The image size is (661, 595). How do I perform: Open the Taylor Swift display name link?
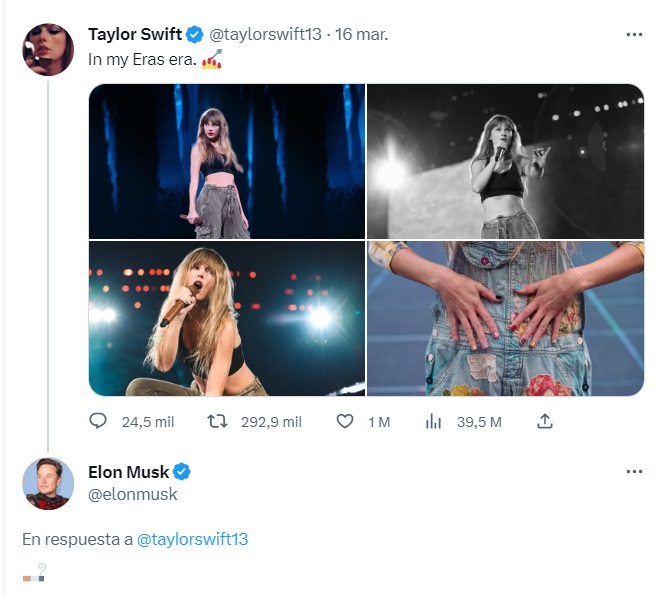[x=135, y=34]
